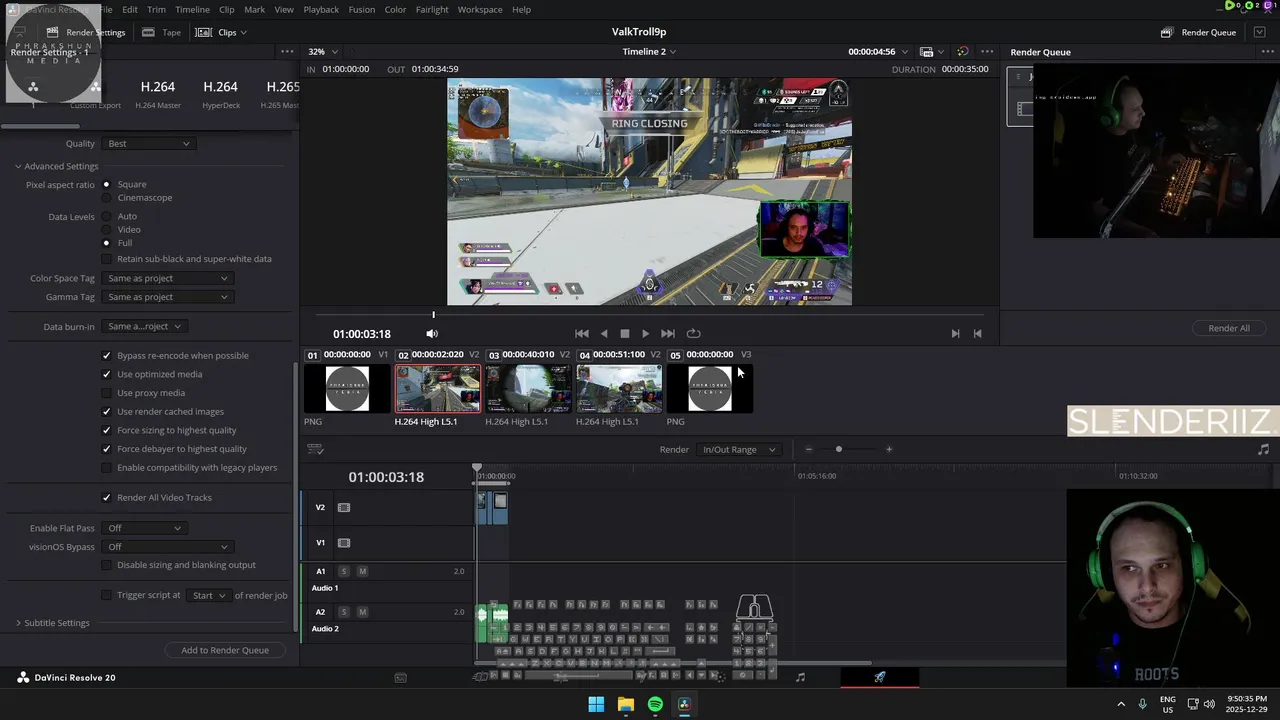Screen dimensions: 1280x720
Task: Click the Render Queue toolbar icon
Action: [1166, 32]
